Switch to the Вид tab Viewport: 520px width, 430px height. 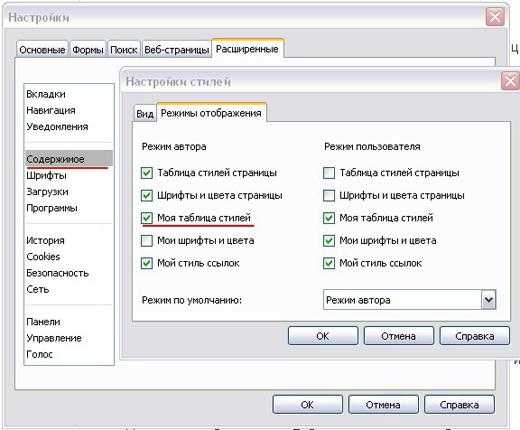[x=145, y=114]
